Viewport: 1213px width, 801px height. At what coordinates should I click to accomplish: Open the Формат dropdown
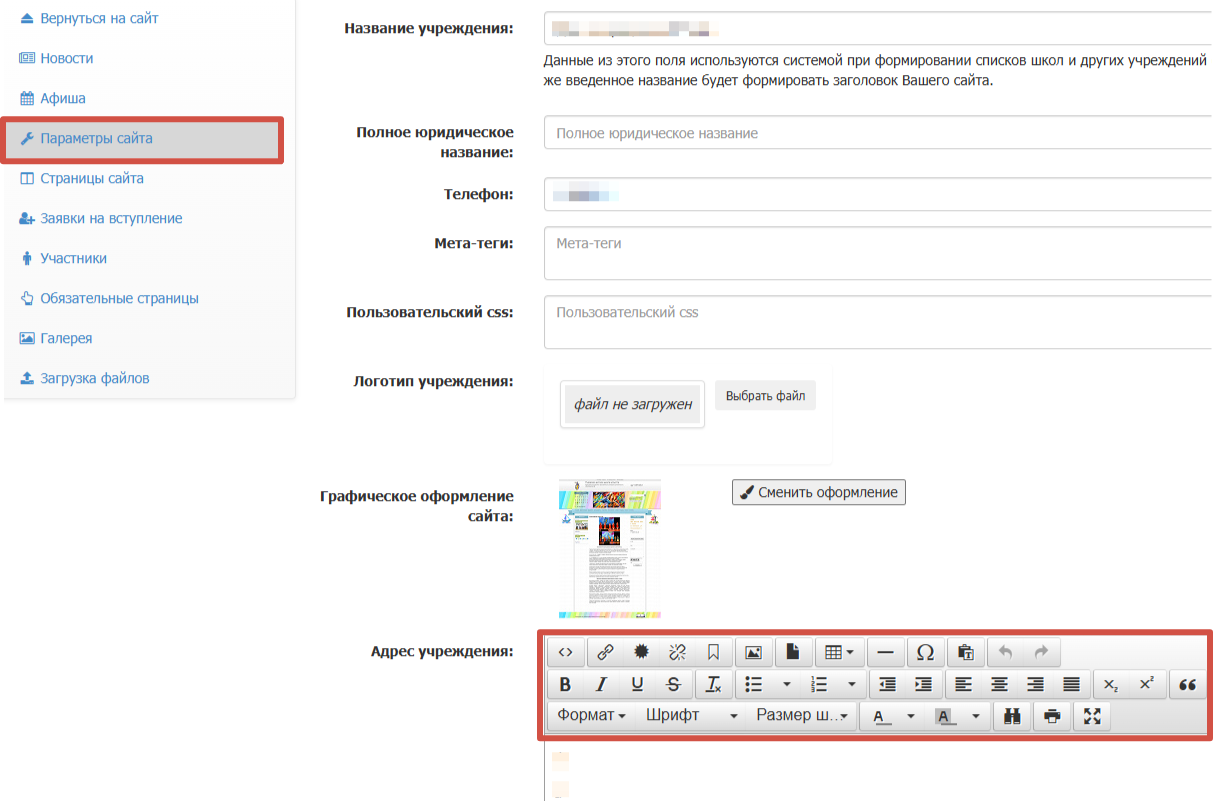coord(591,716)
